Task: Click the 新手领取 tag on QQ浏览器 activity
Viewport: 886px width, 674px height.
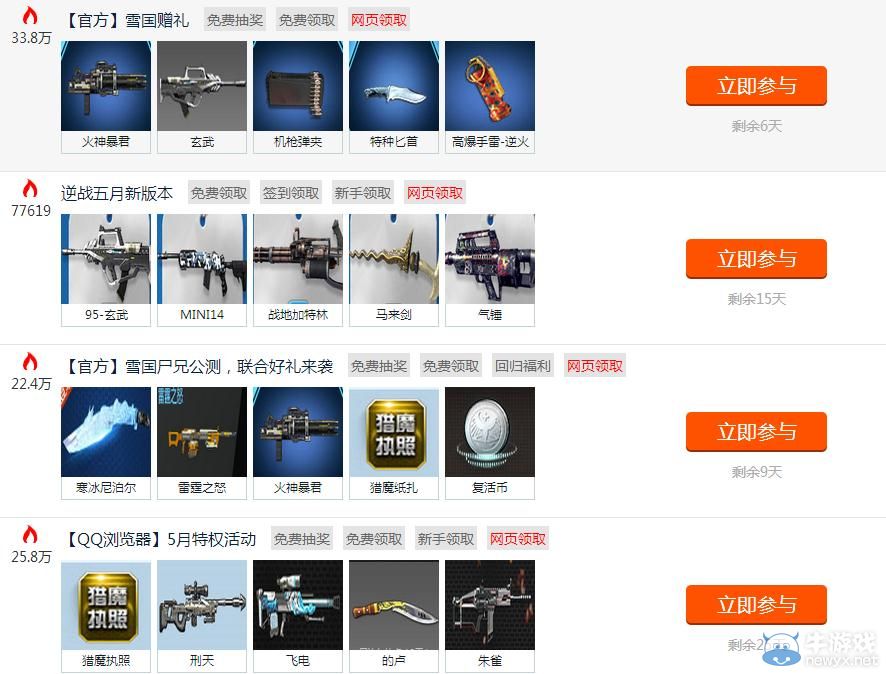Action: (446, 539)
